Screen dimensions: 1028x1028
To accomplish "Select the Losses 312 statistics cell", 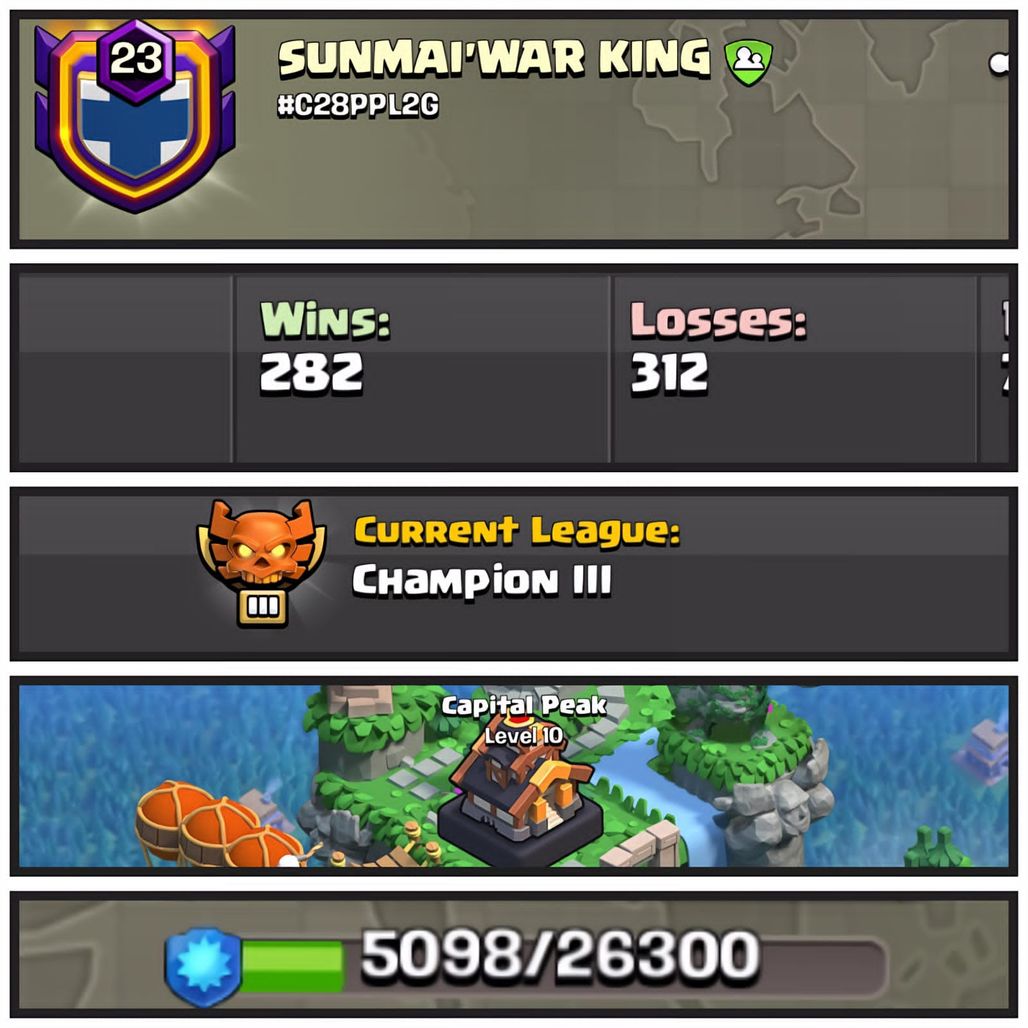I will tap(795, 368).
